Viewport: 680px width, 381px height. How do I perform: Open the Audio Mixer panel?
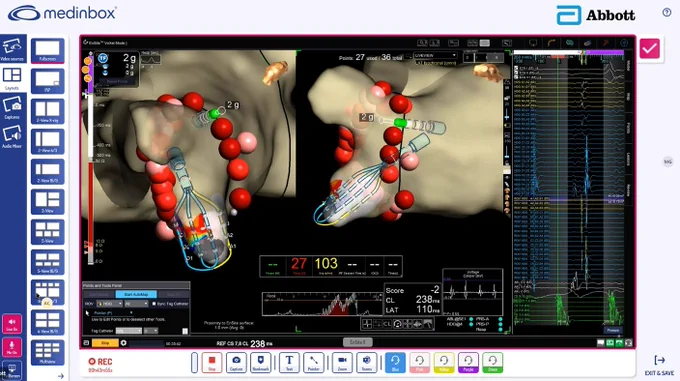(12, 137)
